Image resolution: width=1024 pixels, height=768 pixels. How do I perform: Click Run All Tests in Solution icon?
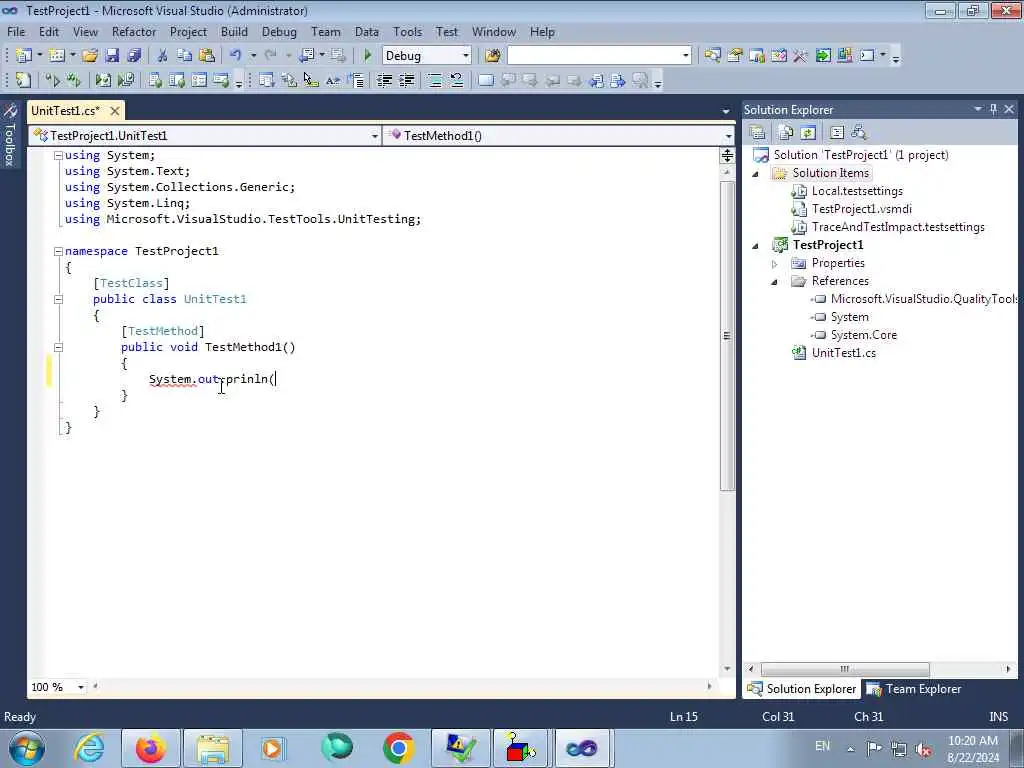point(73,80)
